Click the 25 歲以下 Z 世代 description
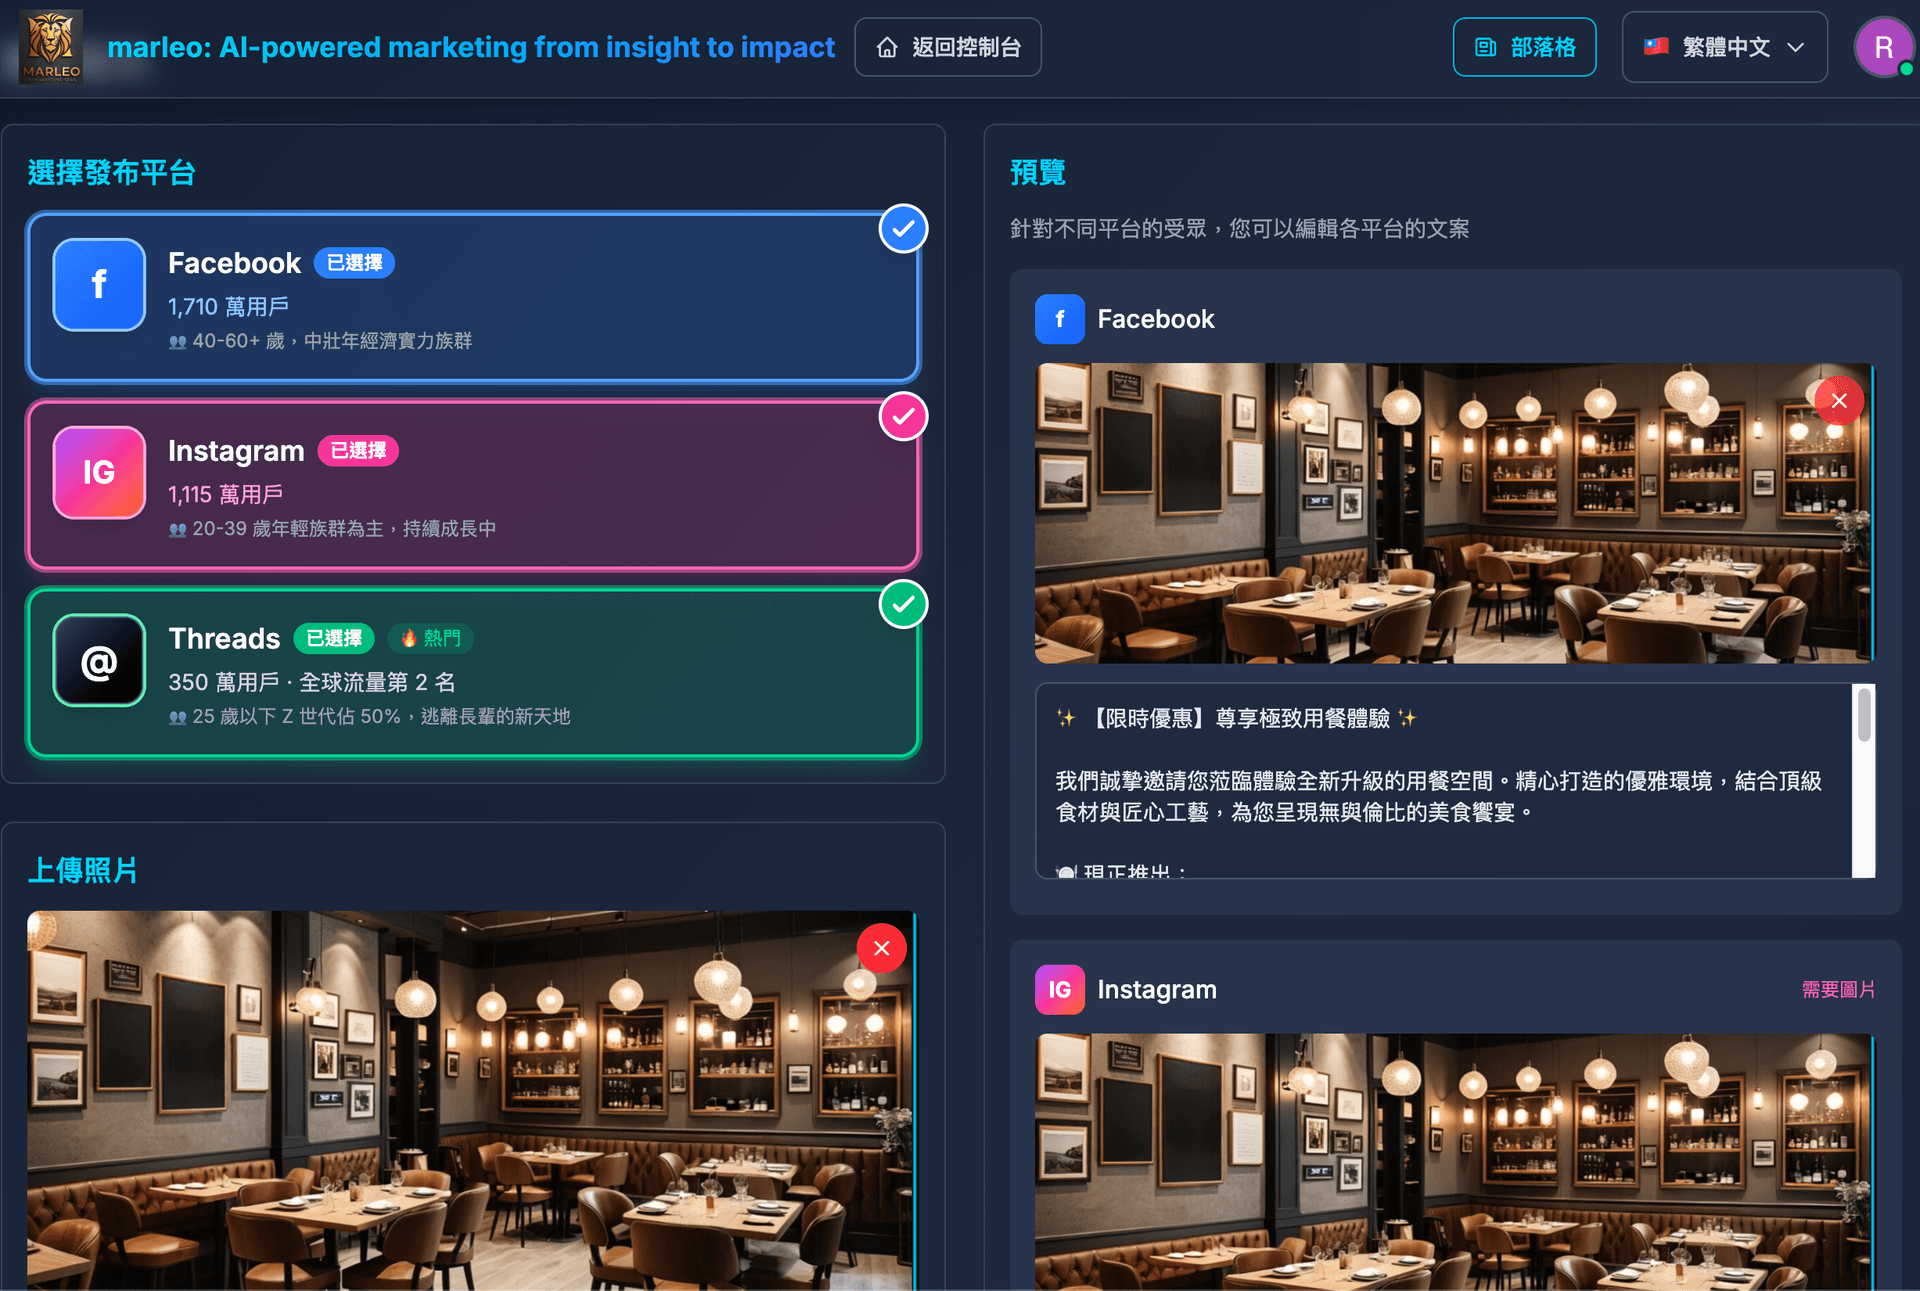Screen dimensions: 1920x1291 coord(369,717)
